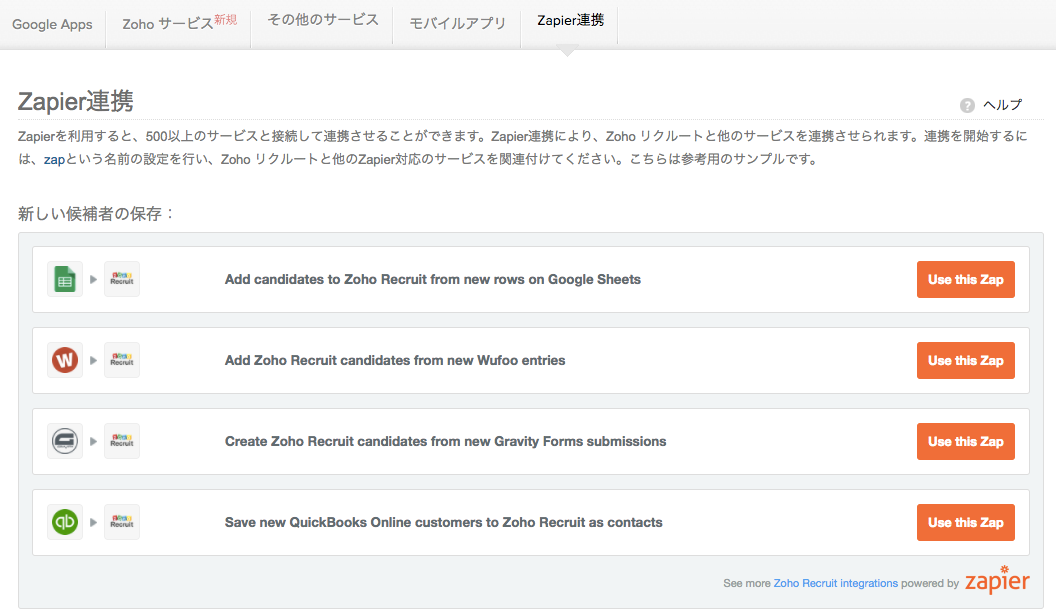Click Zoho Recruit icon in QuickBooks row
Screen dimensions: 1056x614
[122, 522]
